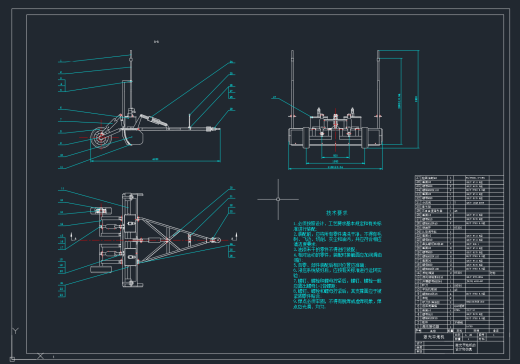This screenshot has width=520, height=364.
Task: Pick the rear wheel in the side view
Action: coord(100,137)
